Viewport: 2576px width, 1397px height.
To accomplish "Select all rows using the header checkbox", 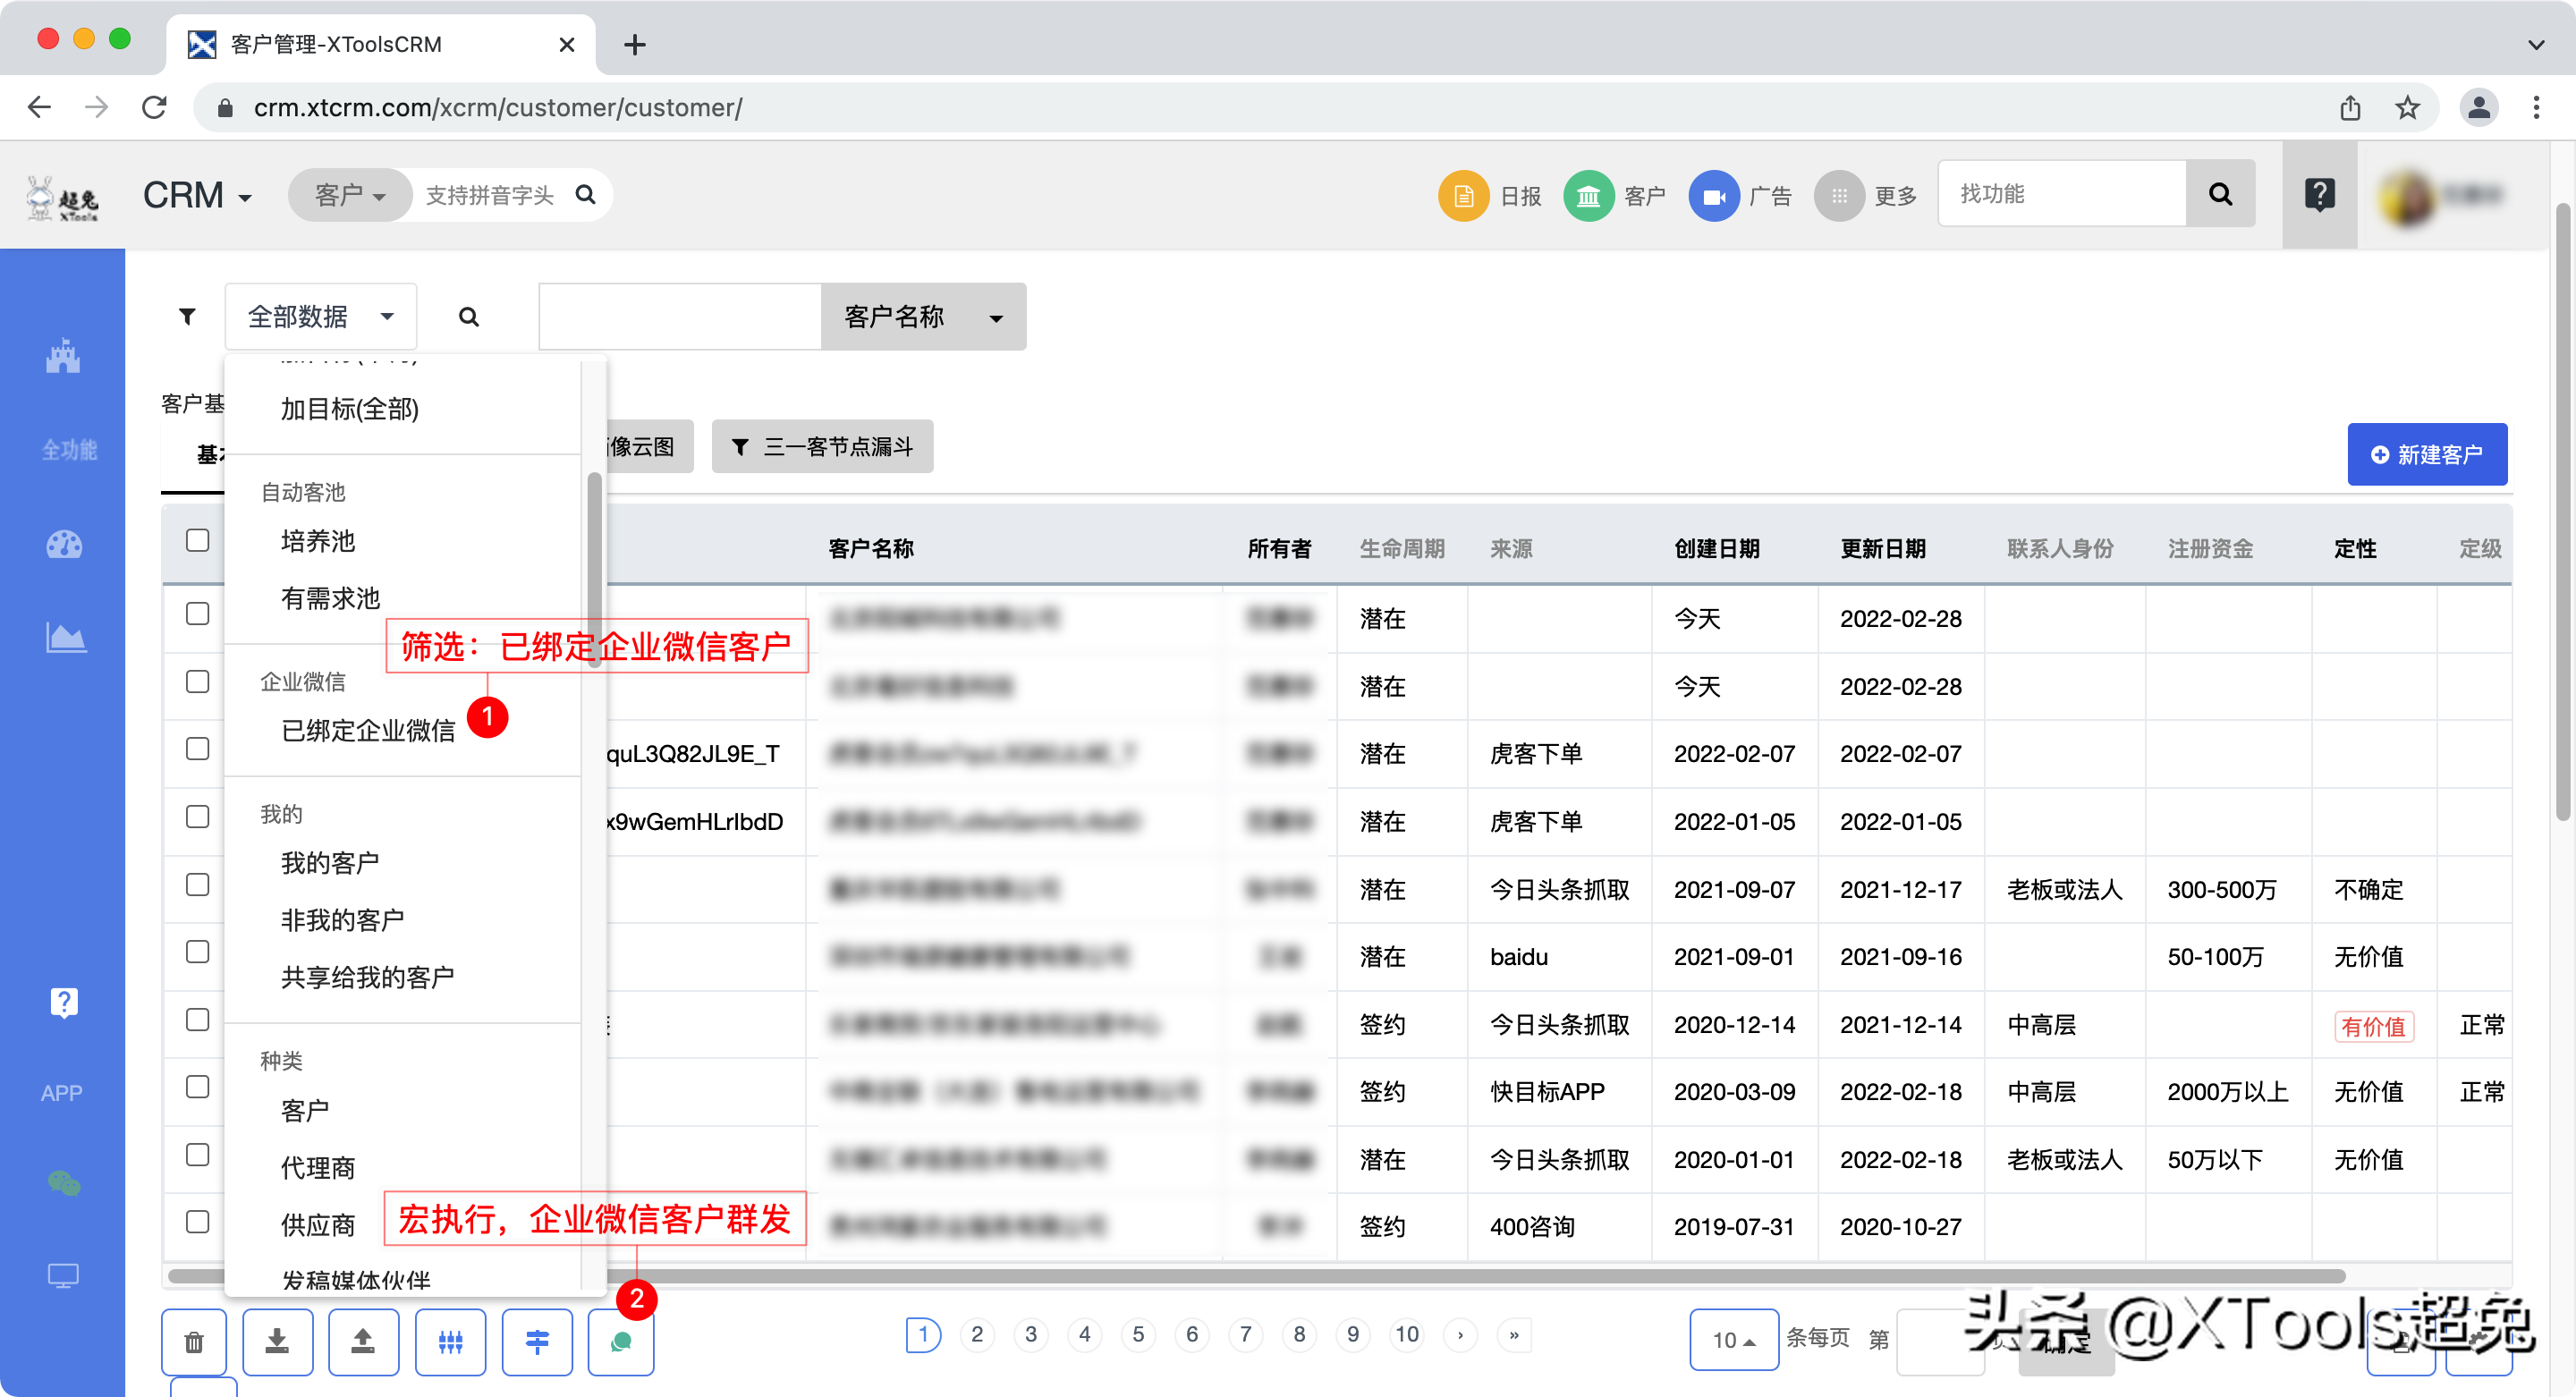I will click(x=196, y=540).
